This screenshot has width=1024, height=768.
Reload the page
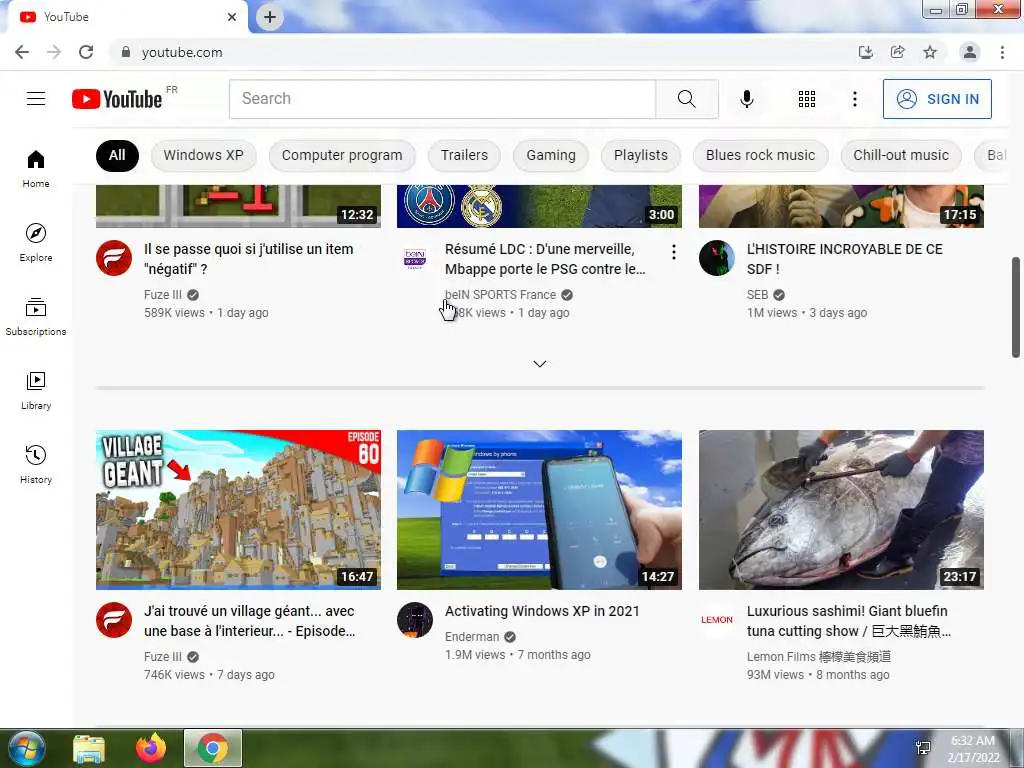click(86, 52)
